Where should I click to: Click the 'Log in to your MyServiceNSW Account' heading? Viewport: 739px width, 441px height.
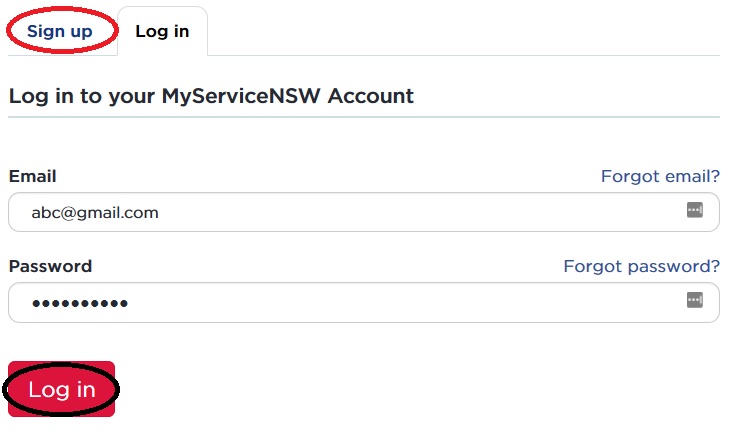coord(211,96)
